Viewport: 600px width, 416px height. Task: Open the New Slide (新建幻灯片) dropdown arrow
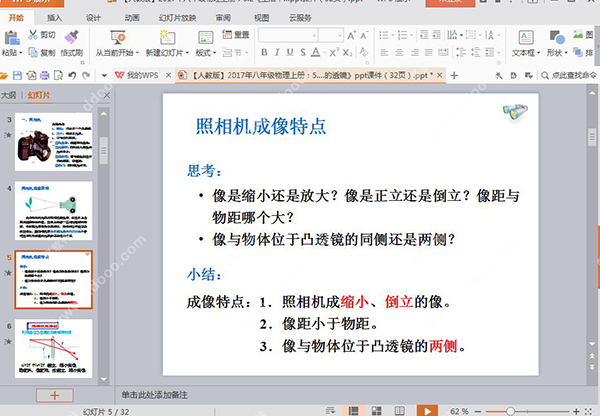[187, 53]
